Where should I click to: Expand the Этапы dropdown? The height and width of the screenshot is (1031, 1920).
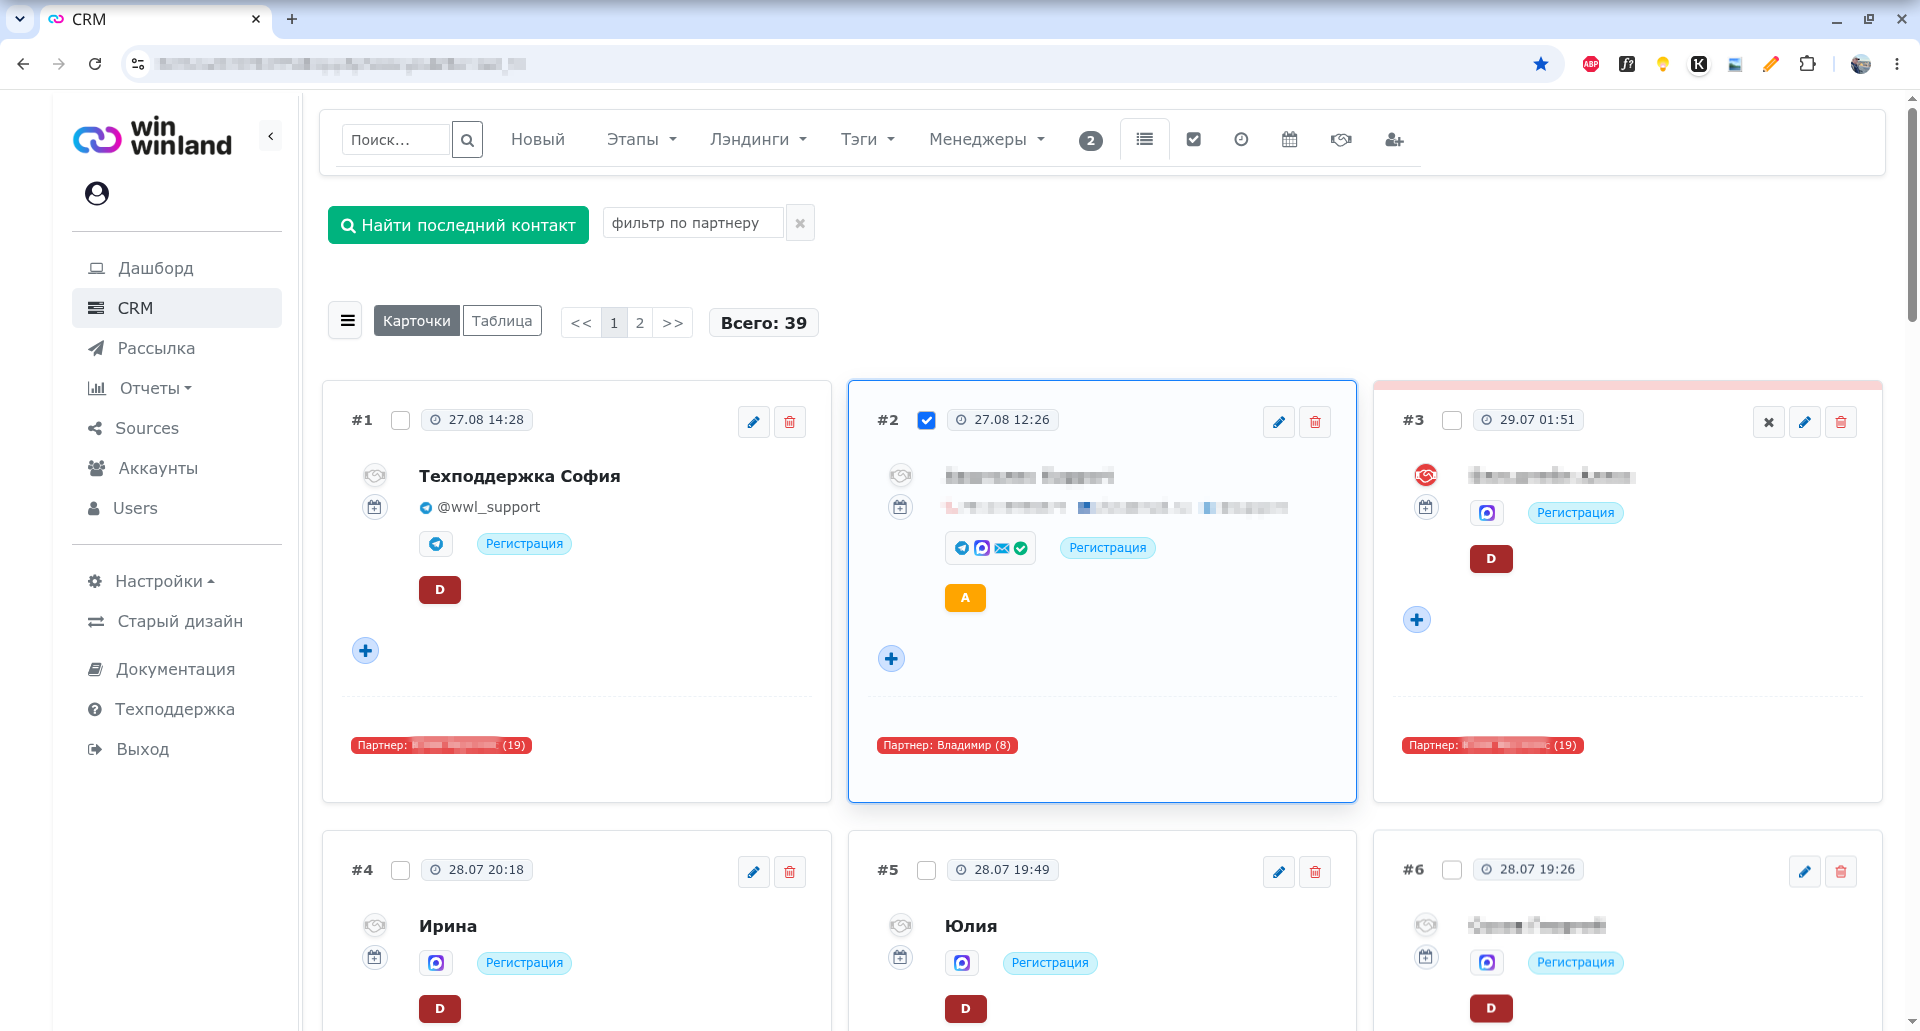[x=642, y=140]
